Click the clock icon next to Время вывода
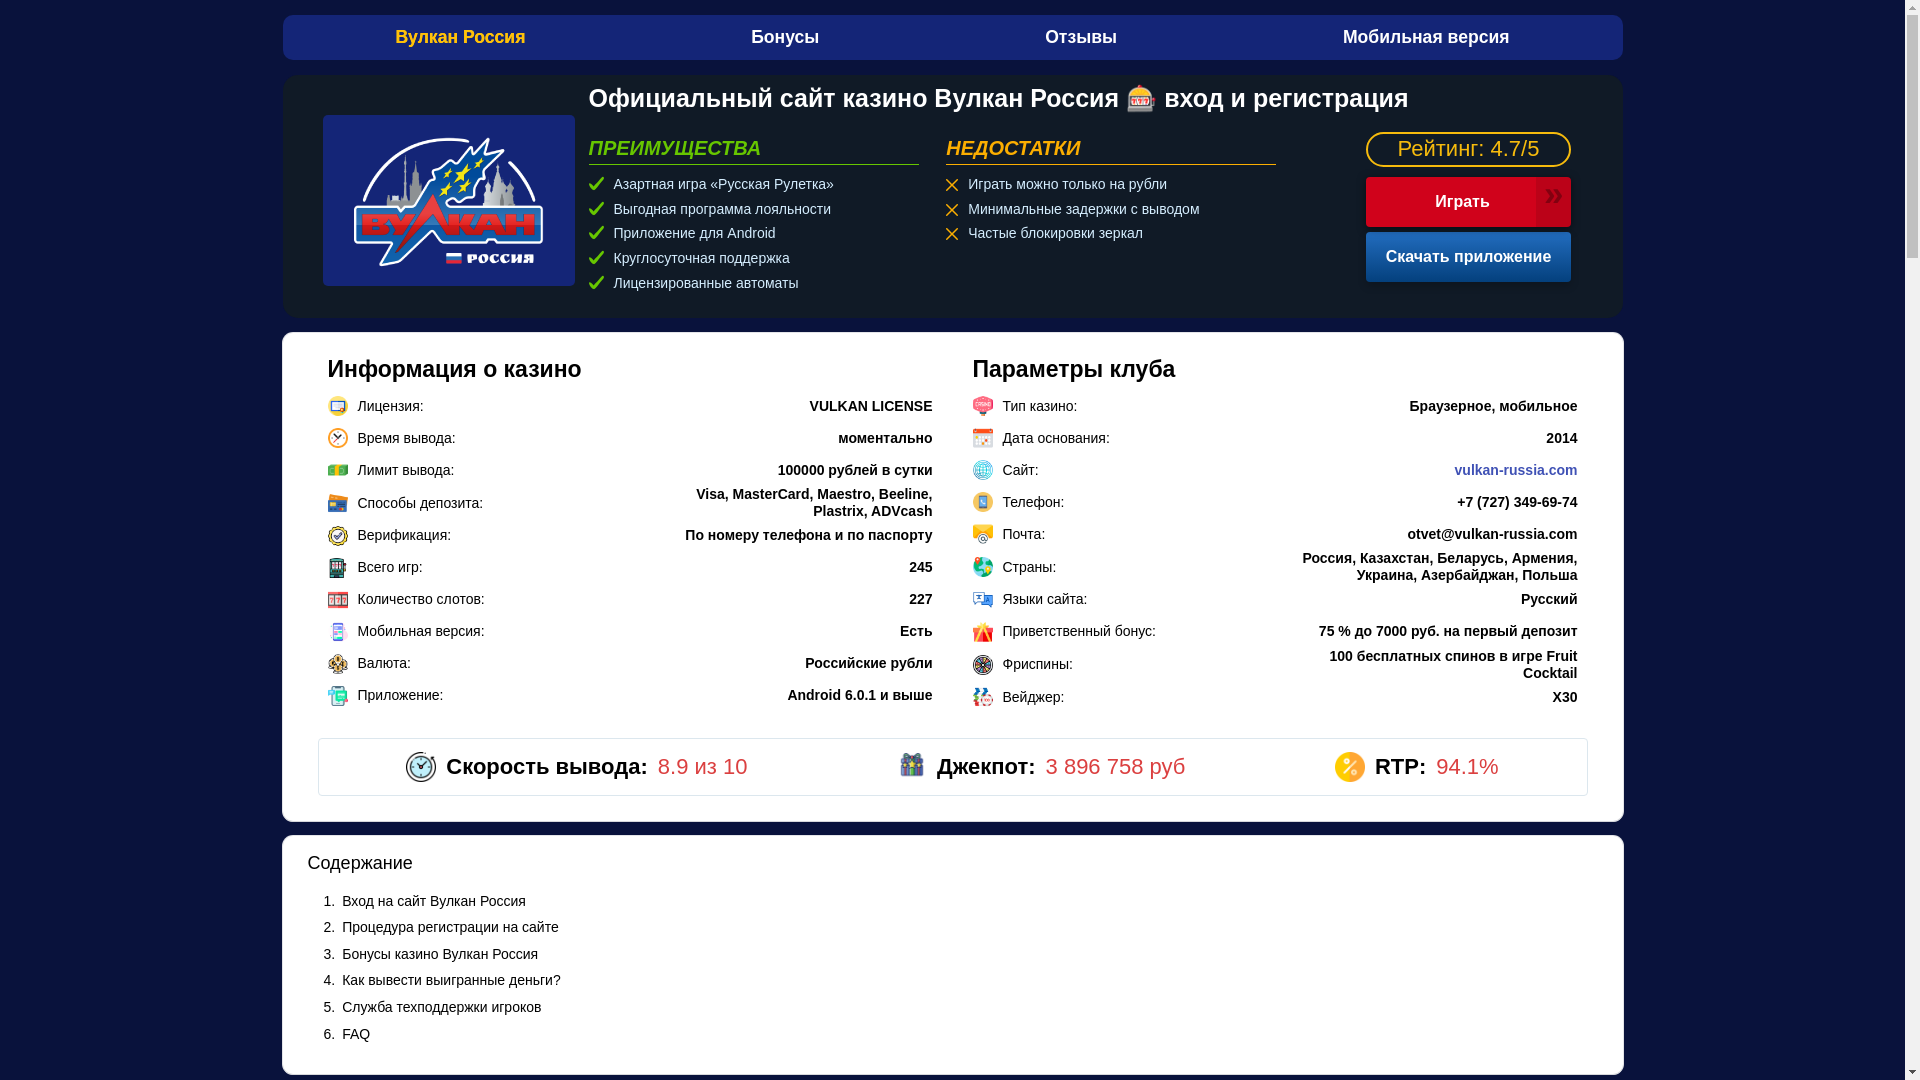The image size is (1920, 1080). pos(338,438)
